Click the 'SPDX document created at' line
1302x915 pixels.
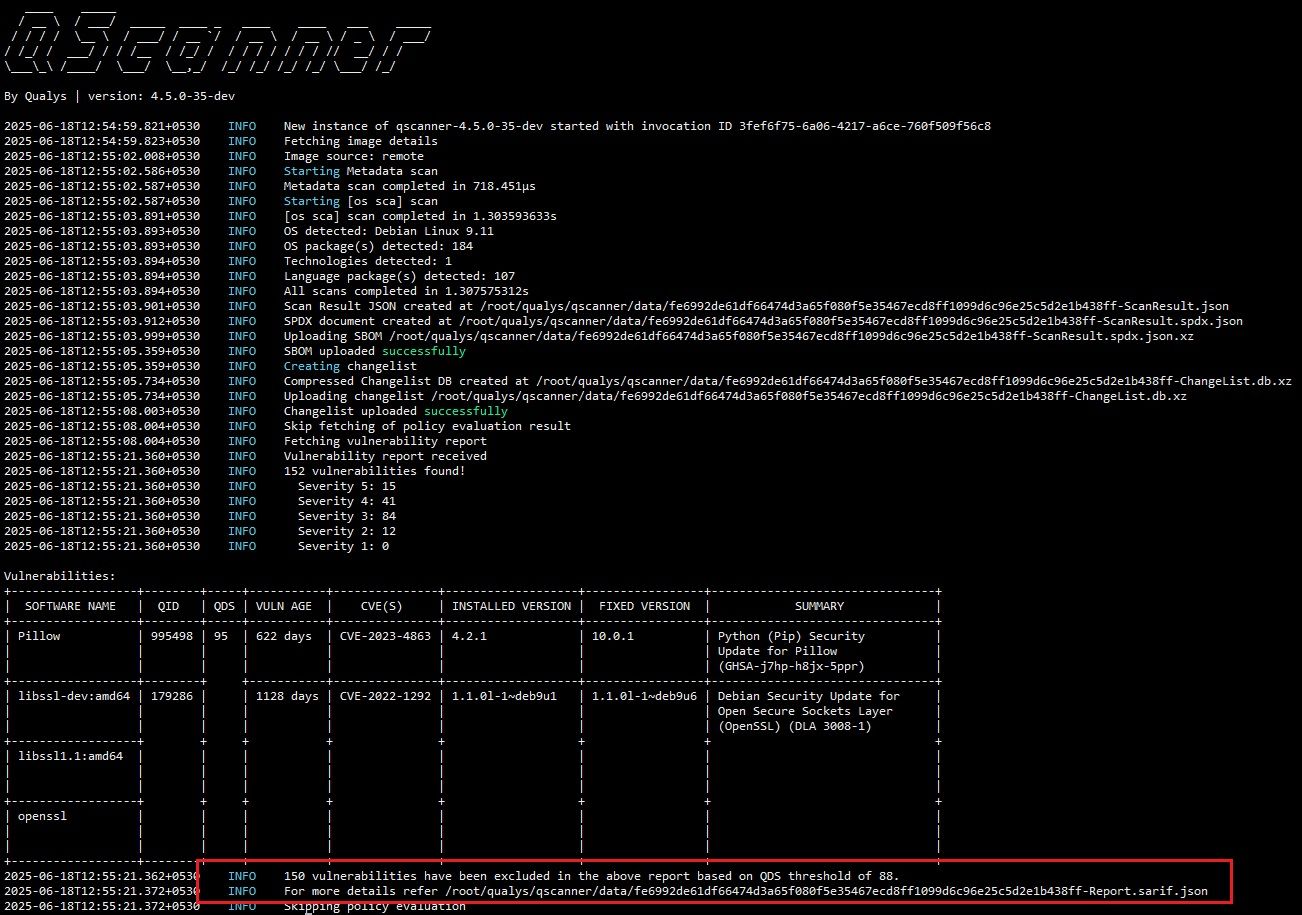pyautogui.click(x=763, y=321)
